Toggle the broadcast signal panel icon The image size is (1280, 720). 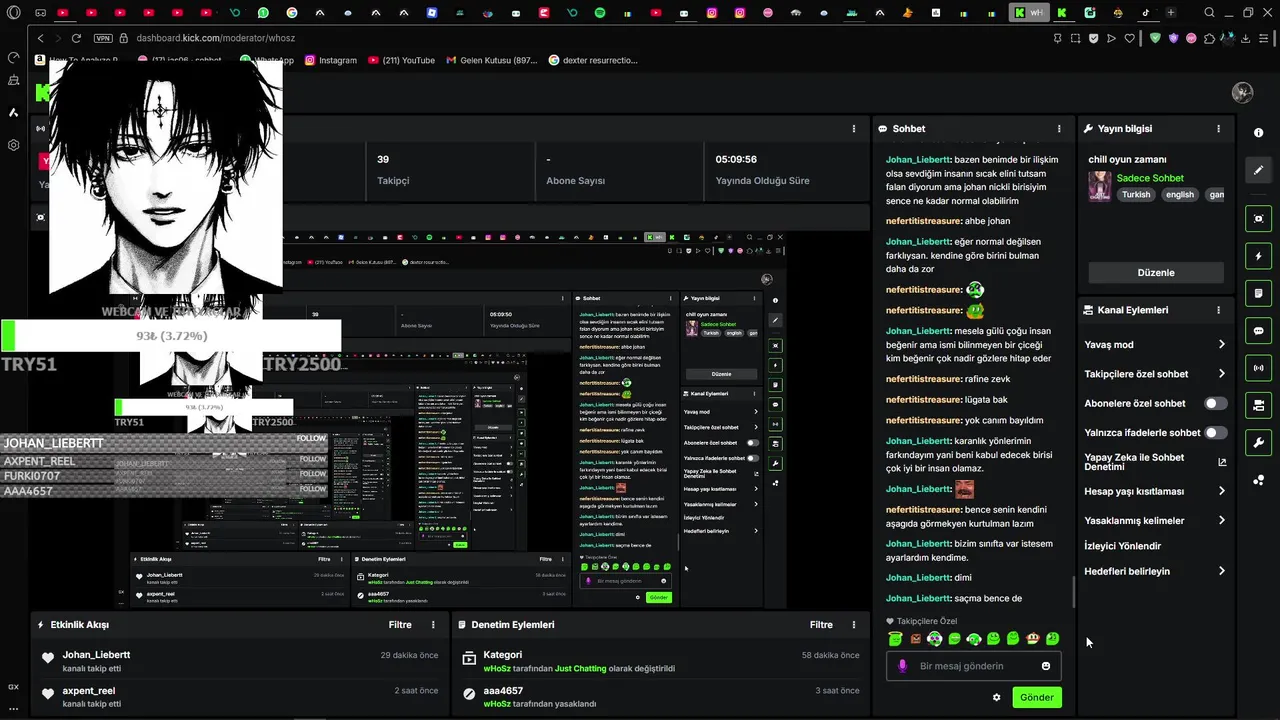click(1258, 368)
